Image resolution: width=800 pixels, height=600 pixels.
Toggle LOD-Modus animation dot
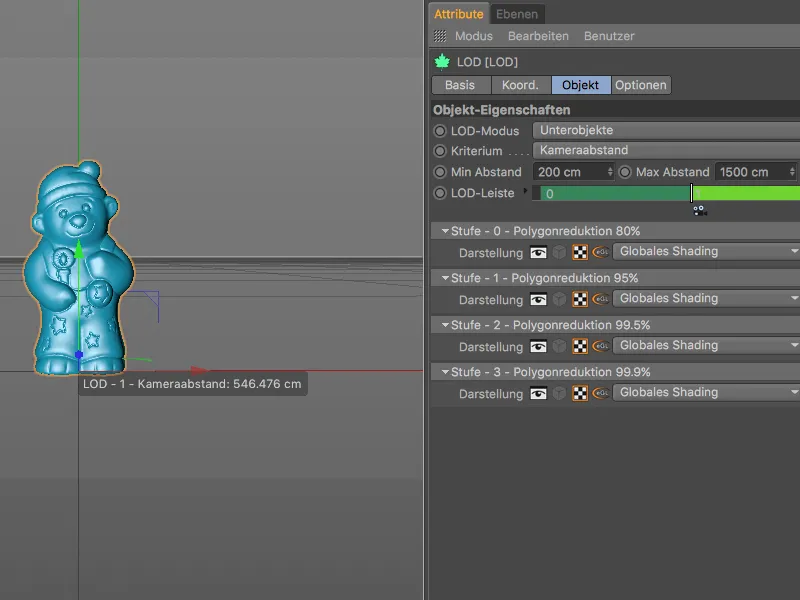pyautogui.click(x=440, y=131)
